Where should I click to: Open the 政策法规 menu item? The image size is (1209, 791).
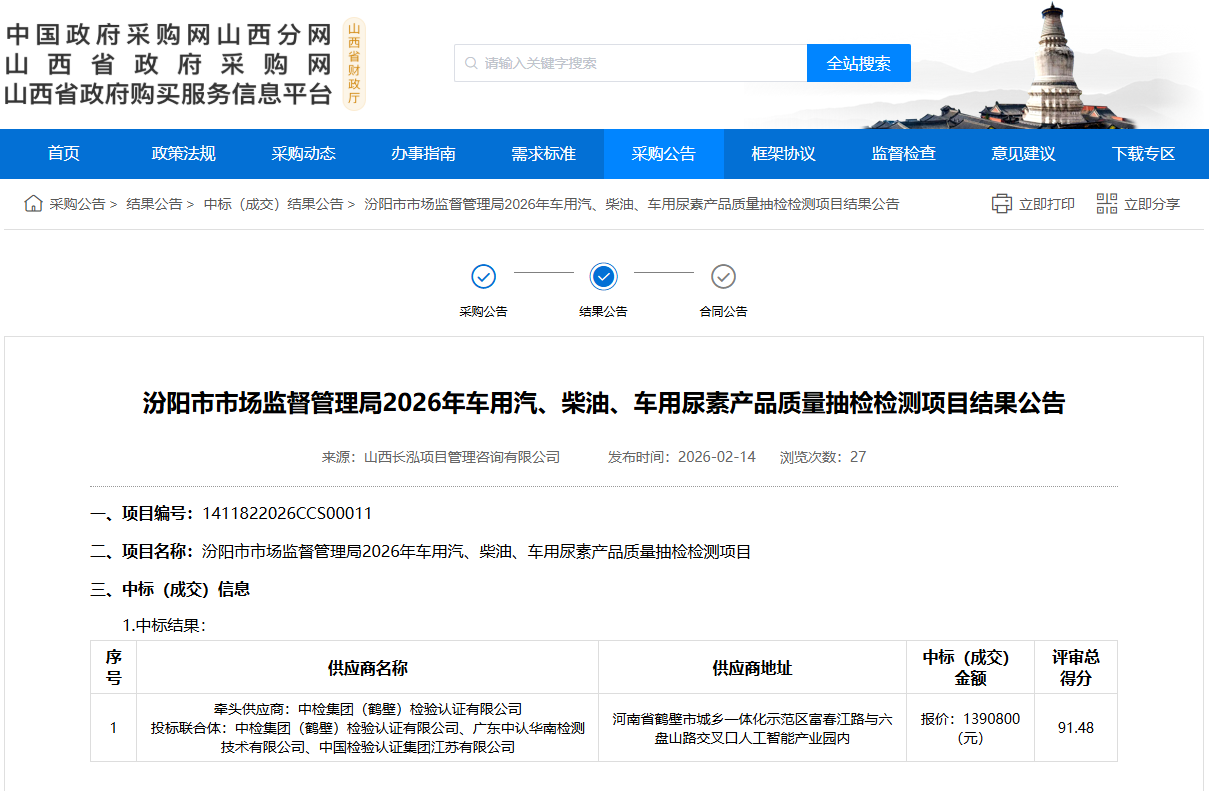point(184,154)
